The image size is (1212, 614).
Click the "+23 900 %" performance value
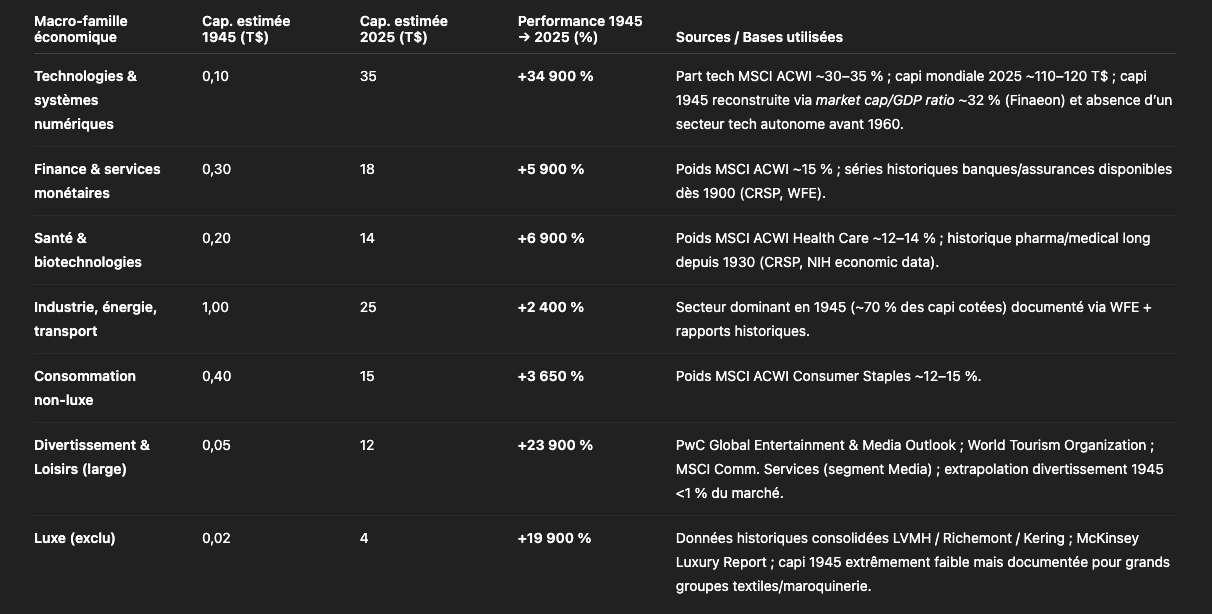tap(555, 445)
